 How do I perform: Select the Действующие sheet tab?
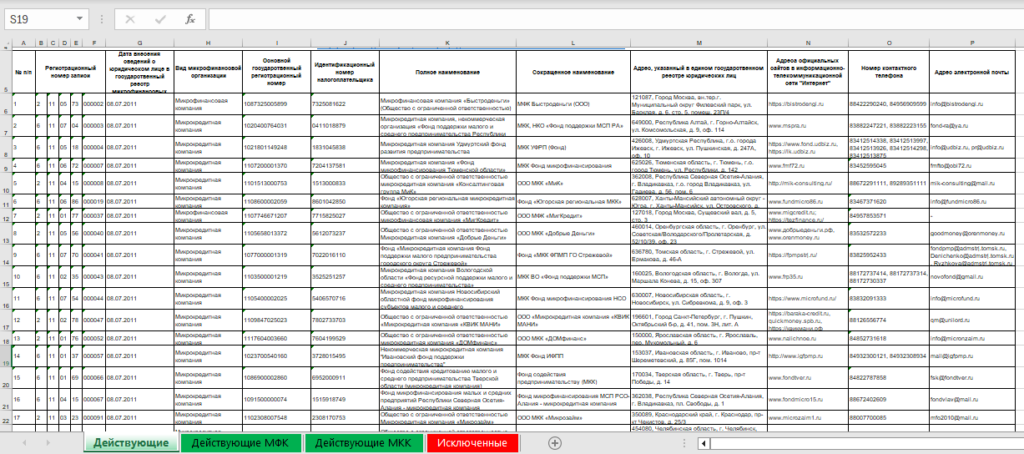pyautogui.click(x=131, y=442)
